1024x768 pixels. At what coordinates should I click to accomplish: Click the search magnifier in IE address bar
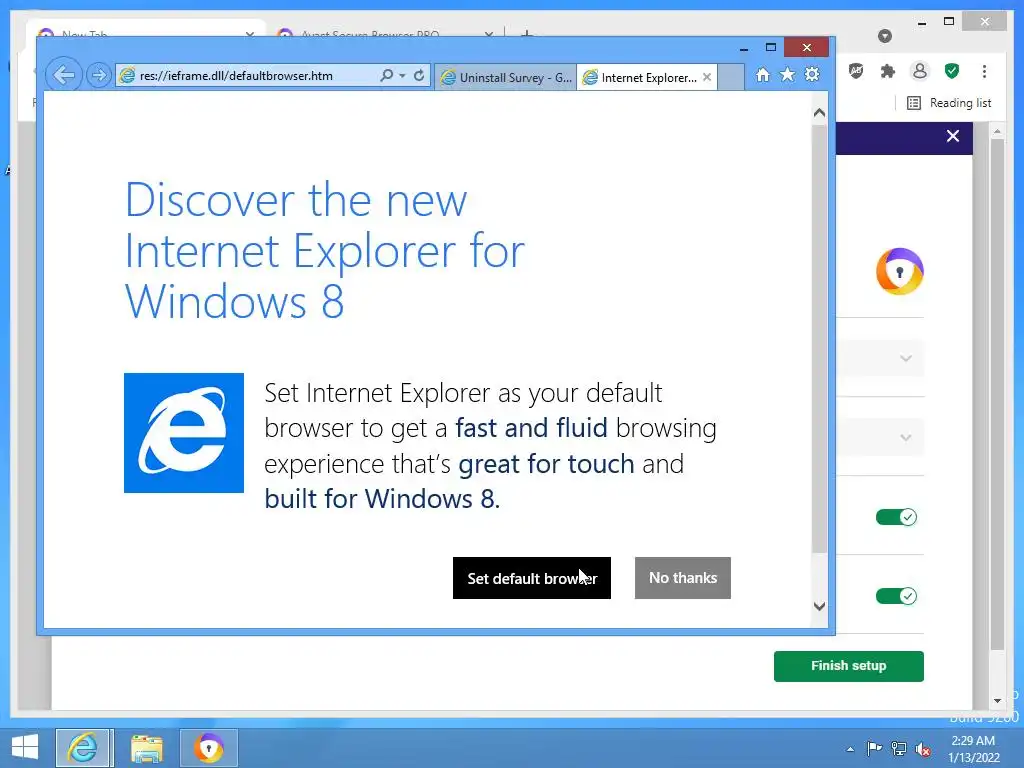[387, 75]
